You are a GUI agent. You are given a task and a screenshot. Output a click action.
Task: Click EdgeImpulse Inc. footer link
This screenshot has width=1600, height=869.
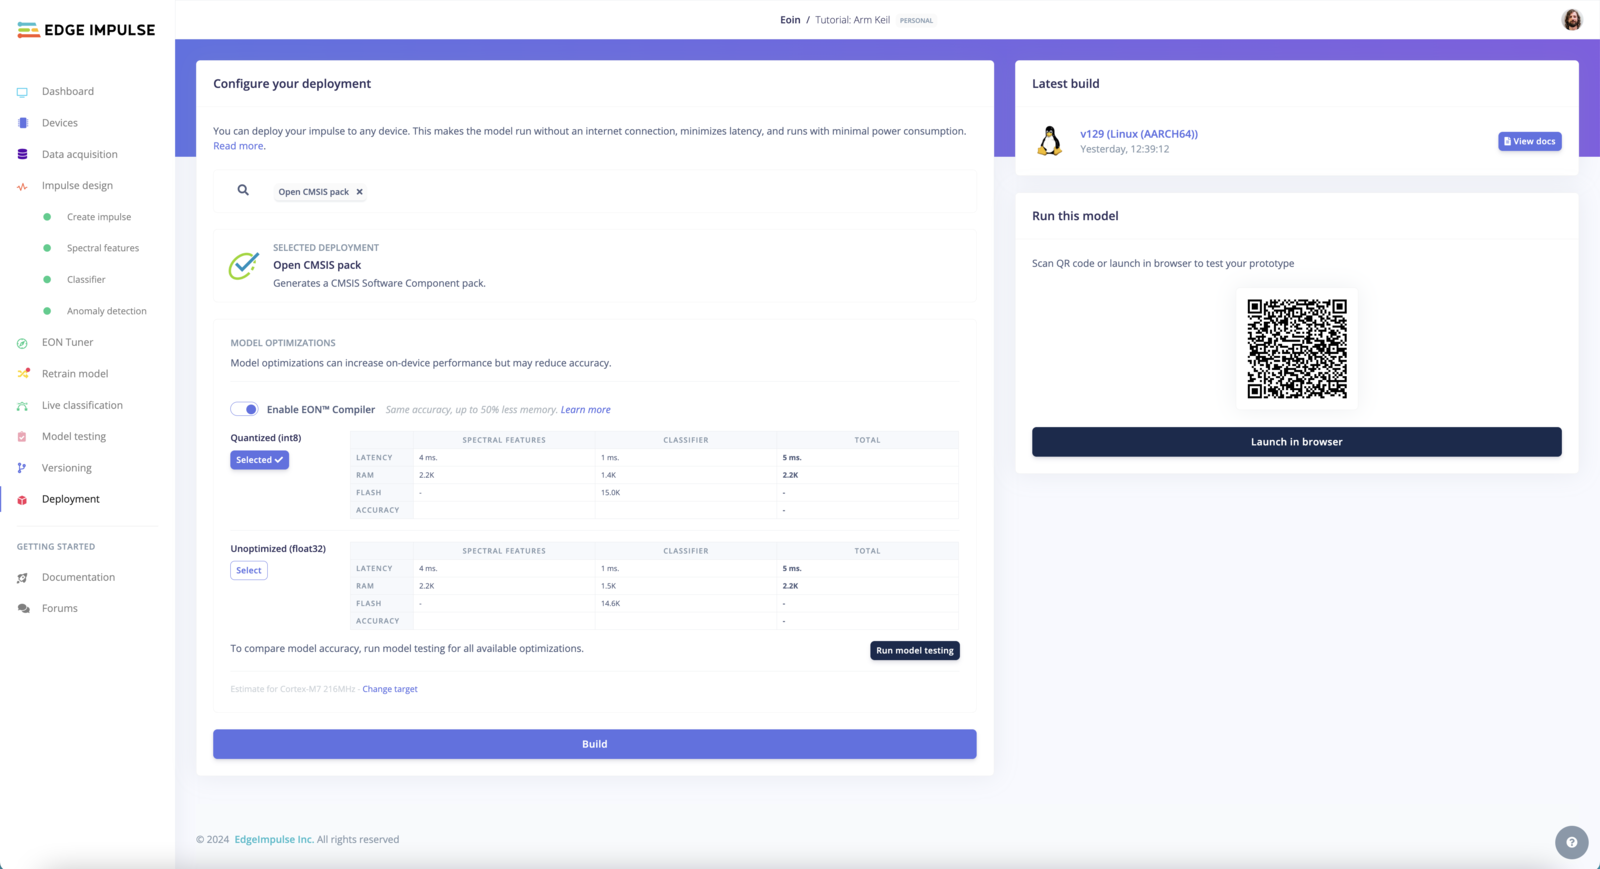coord(274,840)
